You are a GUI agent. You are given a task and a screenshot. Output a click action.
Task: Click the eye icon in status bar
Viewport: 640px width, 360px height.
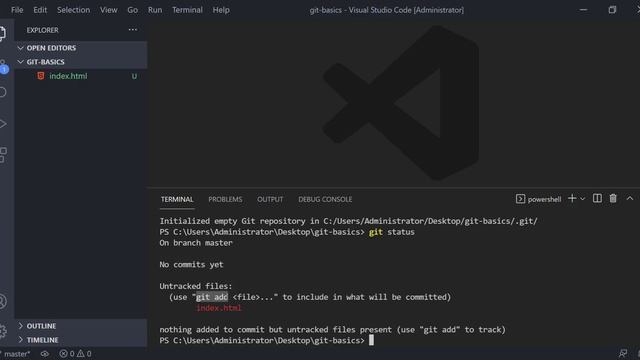coord(44,353)
